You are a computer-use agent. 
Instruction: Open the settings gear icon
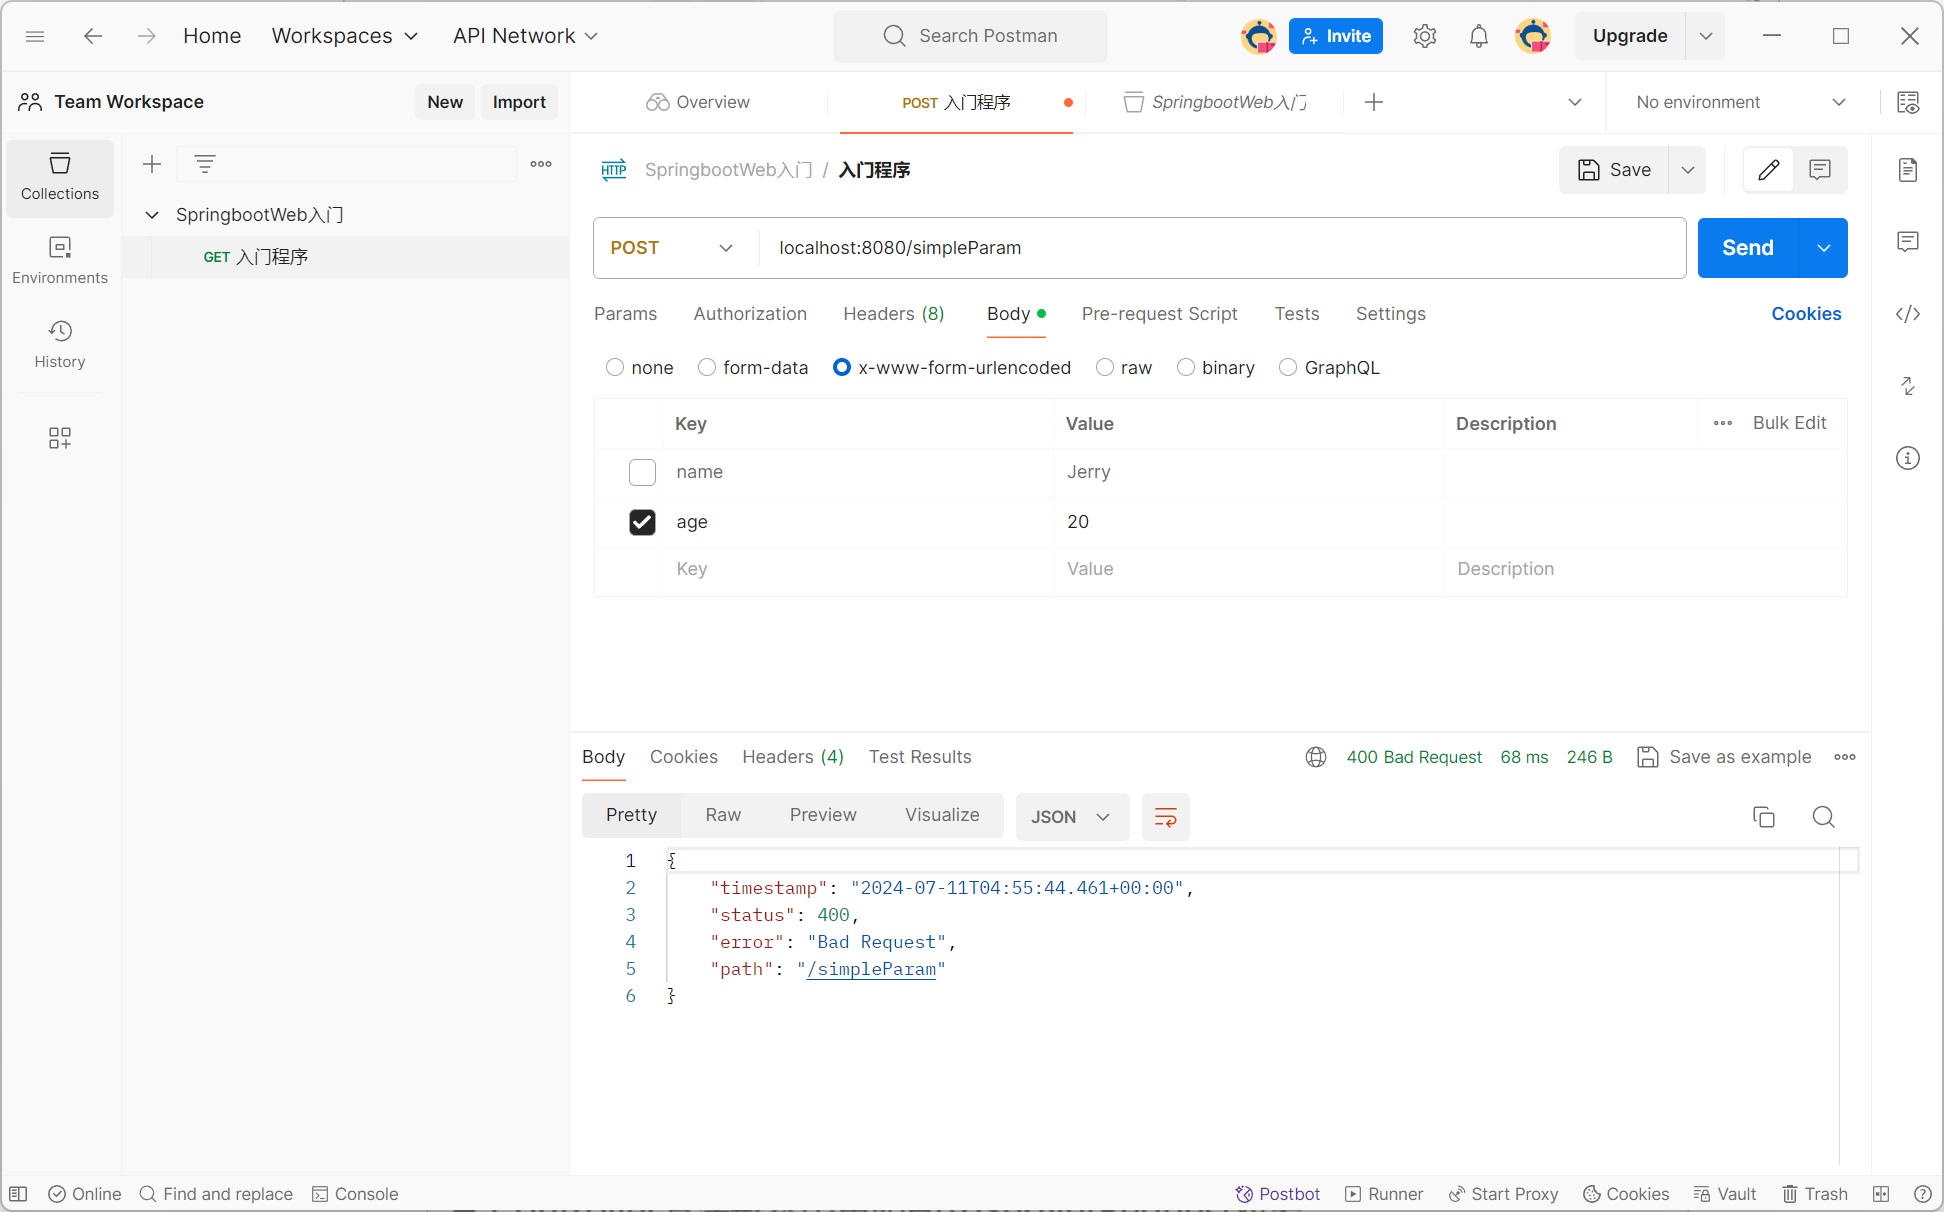coord(1425,36)
